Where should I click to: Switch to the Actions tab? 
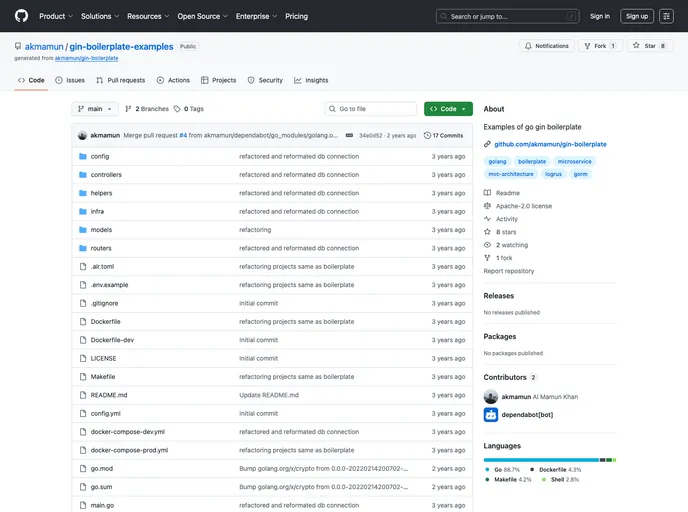[x=173, y=80]
